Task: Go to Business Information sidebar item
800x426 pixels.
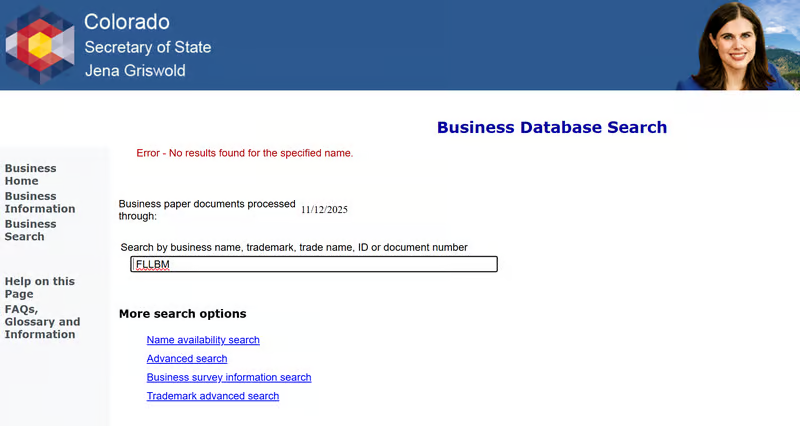Action: click(x=40, y=203)
